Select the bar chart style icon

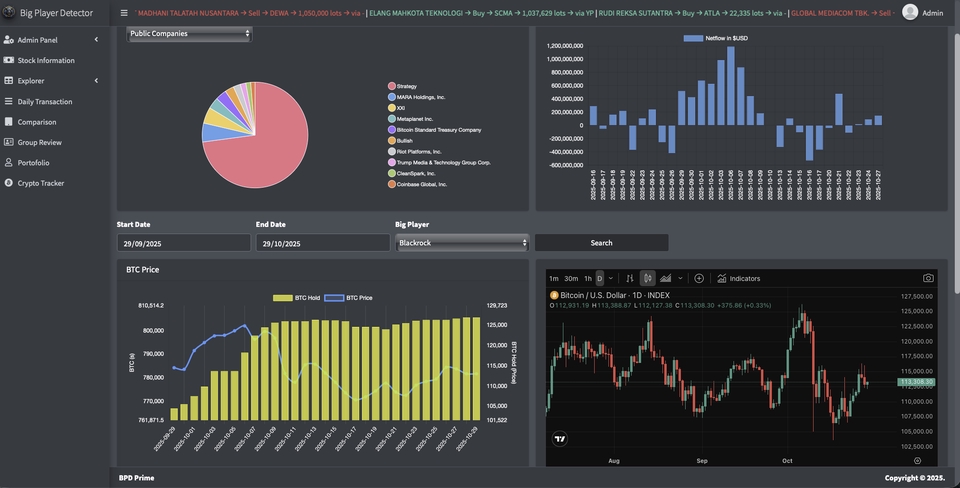coord(629,278)
